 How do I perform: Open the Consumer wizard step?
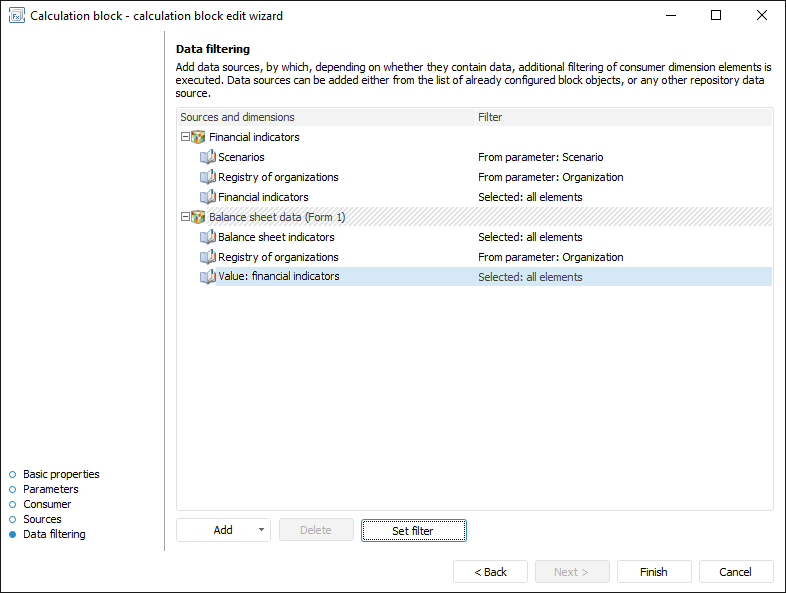point(47,504)
